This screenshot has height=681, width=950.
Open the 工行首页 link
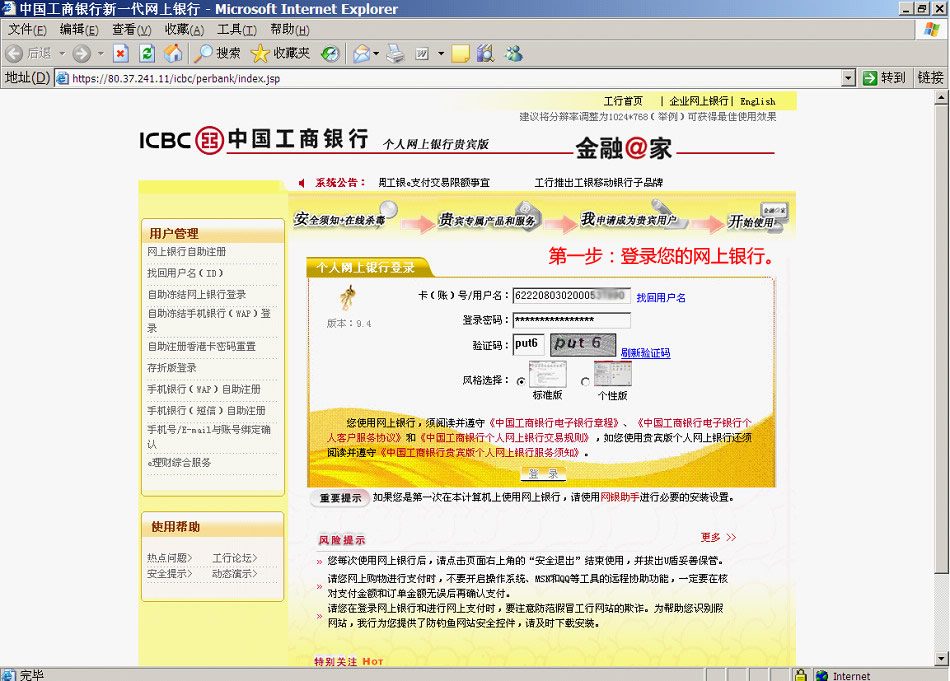[x=623, y=101]
